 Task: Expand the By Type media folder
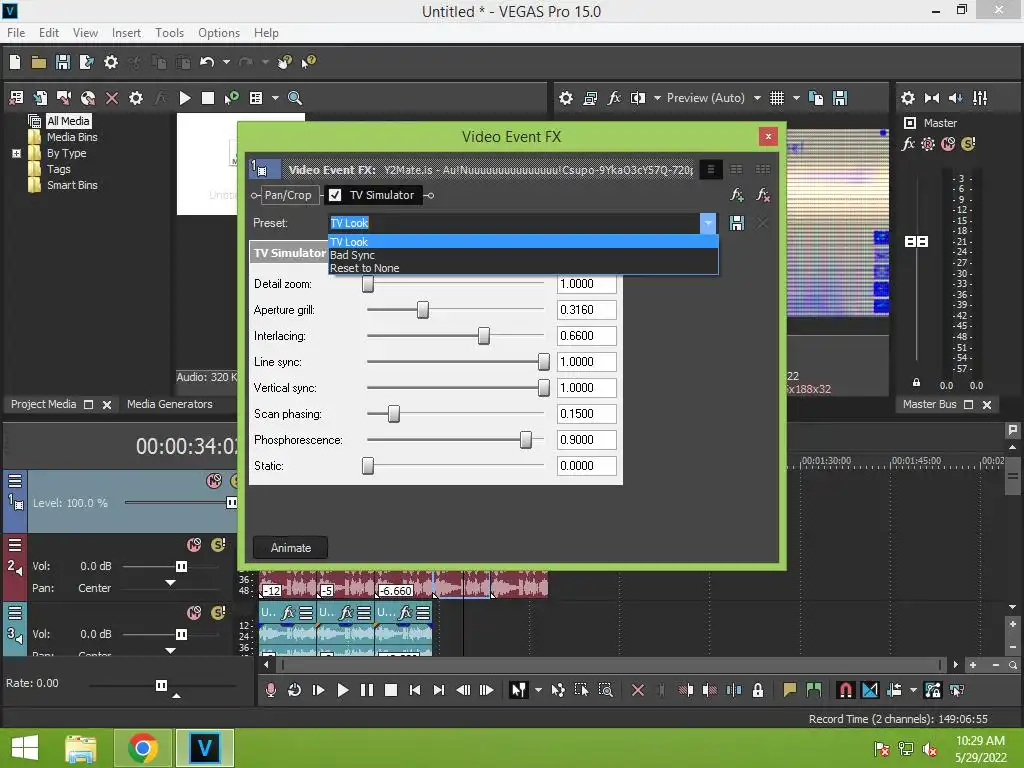click(x=17, y=153)
